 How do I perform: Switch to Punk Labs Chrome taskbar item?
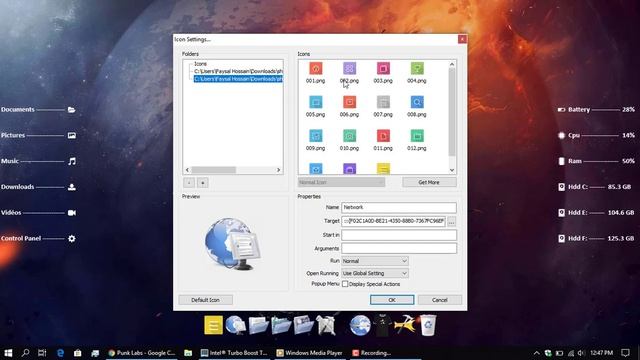(x=142, y=353)
